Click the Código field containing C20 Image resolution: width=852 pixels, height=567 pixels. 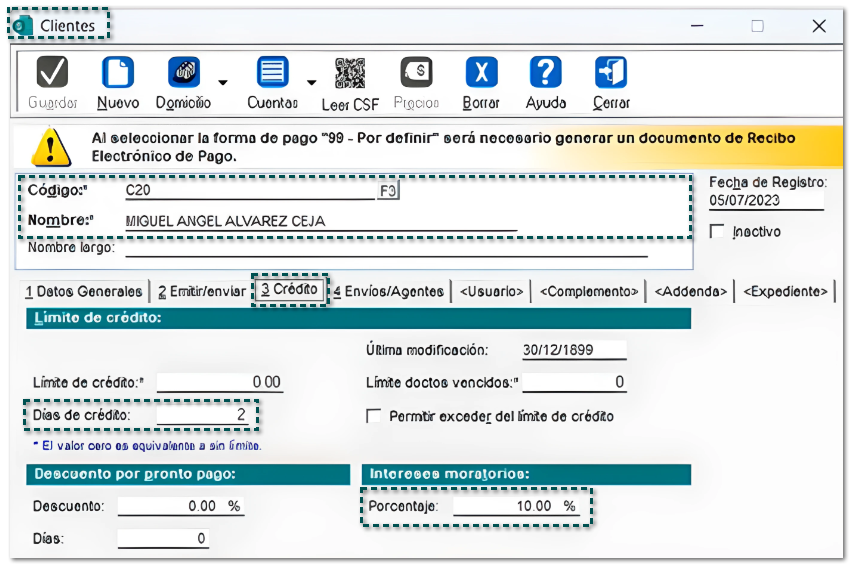(x=250, y=190)
